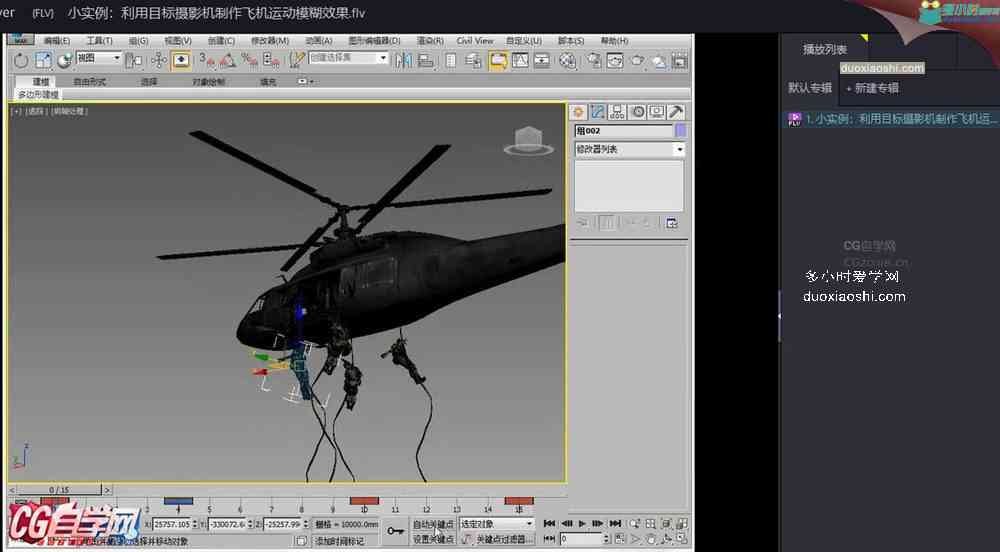
Task: Click the Configure Modifier Sets icon
Action: point(672,223)
